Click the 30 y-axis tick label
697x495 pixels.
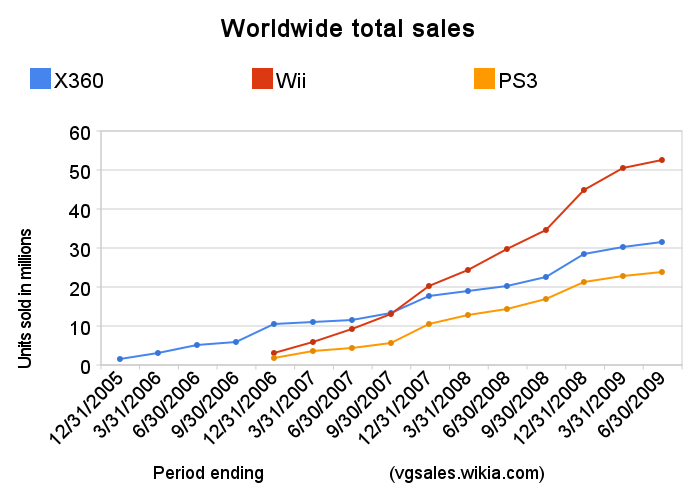pyautogui.click(x=80, y=248)
